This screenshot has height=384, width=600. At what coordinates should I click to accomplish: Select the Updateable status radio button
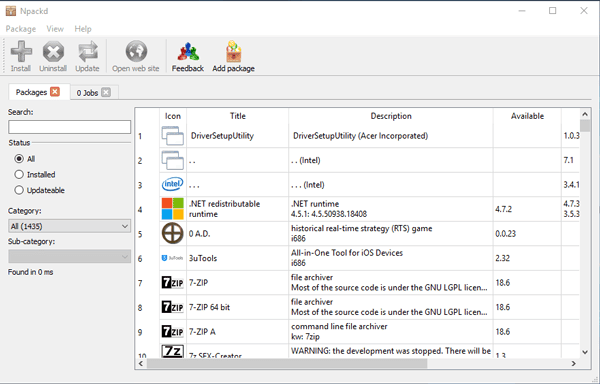click(x=19, y=190)
